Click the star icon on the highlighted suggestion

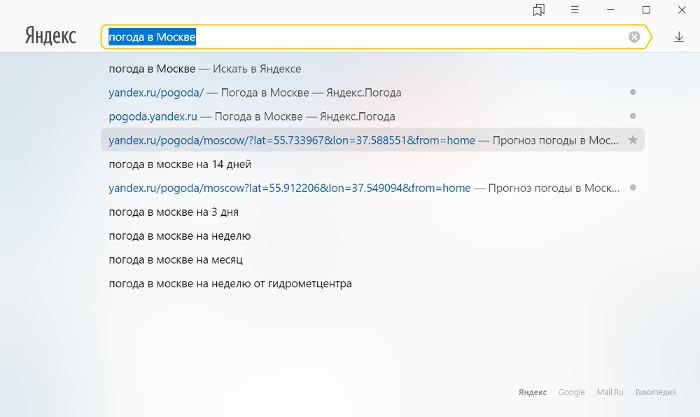point(633,140)
